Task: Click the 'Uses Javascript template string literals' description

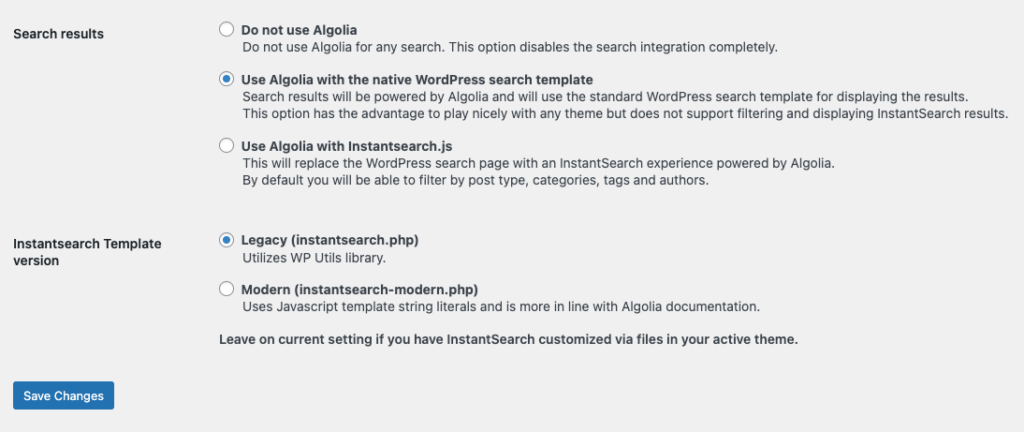Action: point(501,306)
